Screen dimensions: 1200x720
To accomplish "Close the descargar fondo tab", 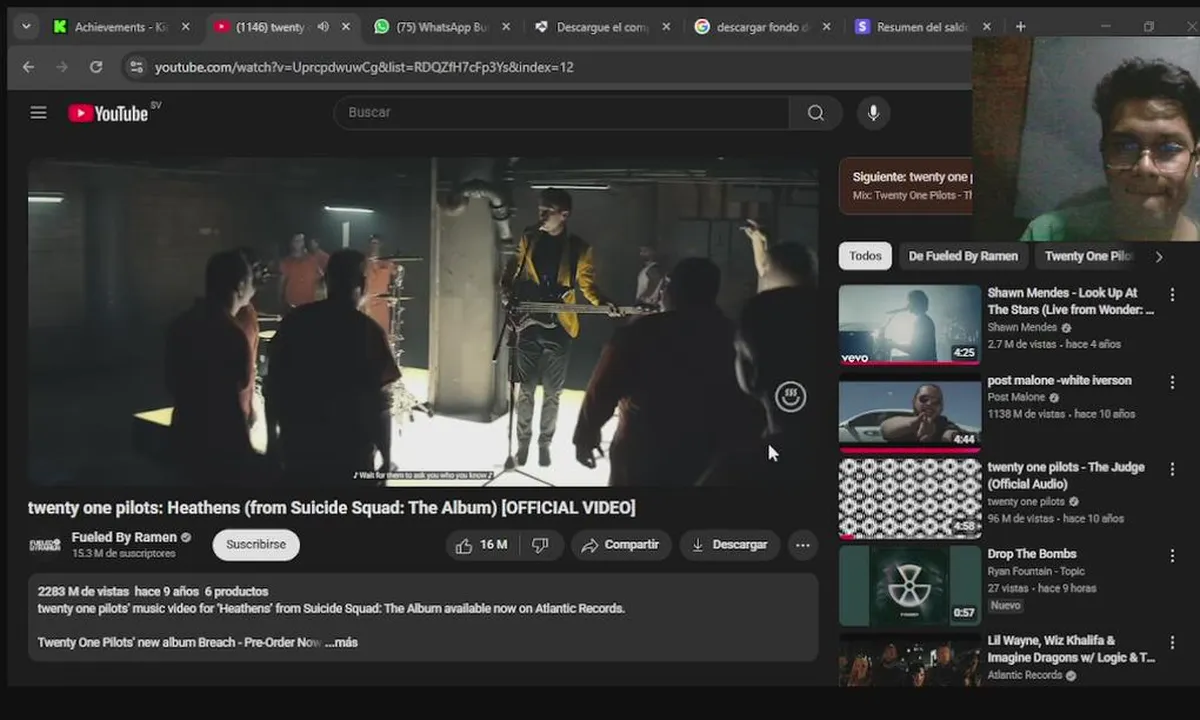I will pyautogui.click(x=827, y=27).
